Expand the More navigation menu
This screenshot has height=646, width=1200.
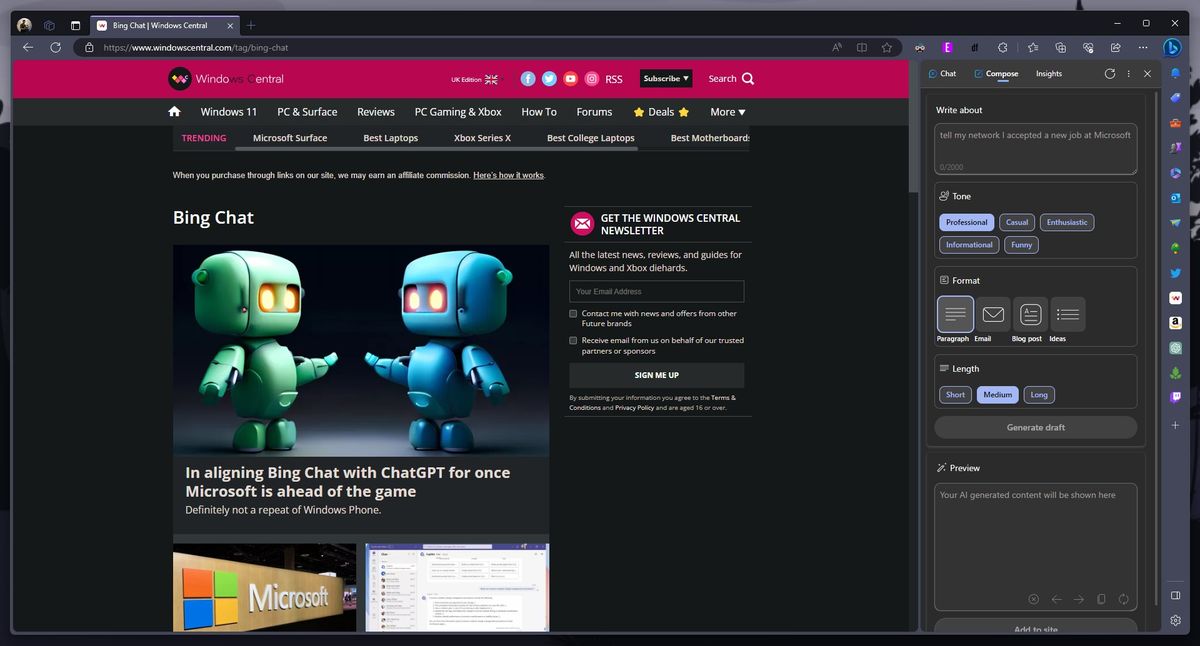coord(728,112)
